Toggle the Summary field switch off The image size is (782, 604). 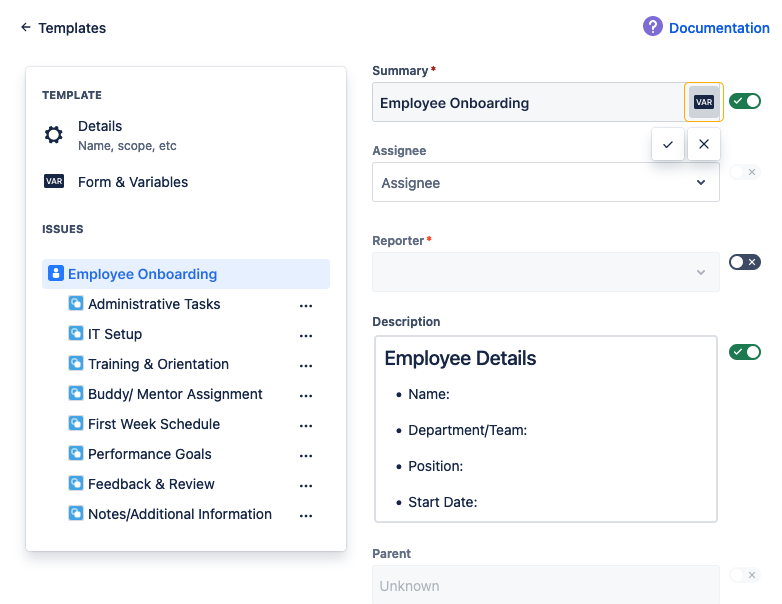pyautogui.click(x=745, y=101)
